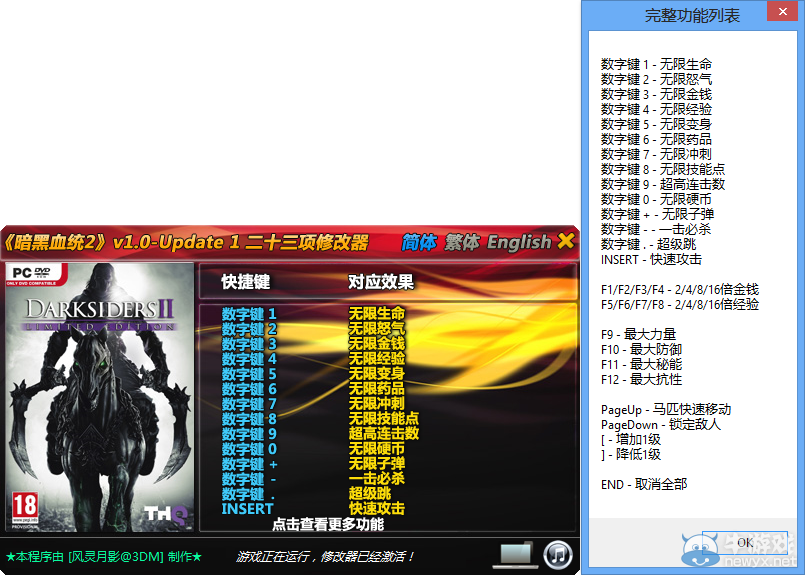Select 无限冲刺 effect in trainer
Screen dimensions: 805x575
point(377,404)
